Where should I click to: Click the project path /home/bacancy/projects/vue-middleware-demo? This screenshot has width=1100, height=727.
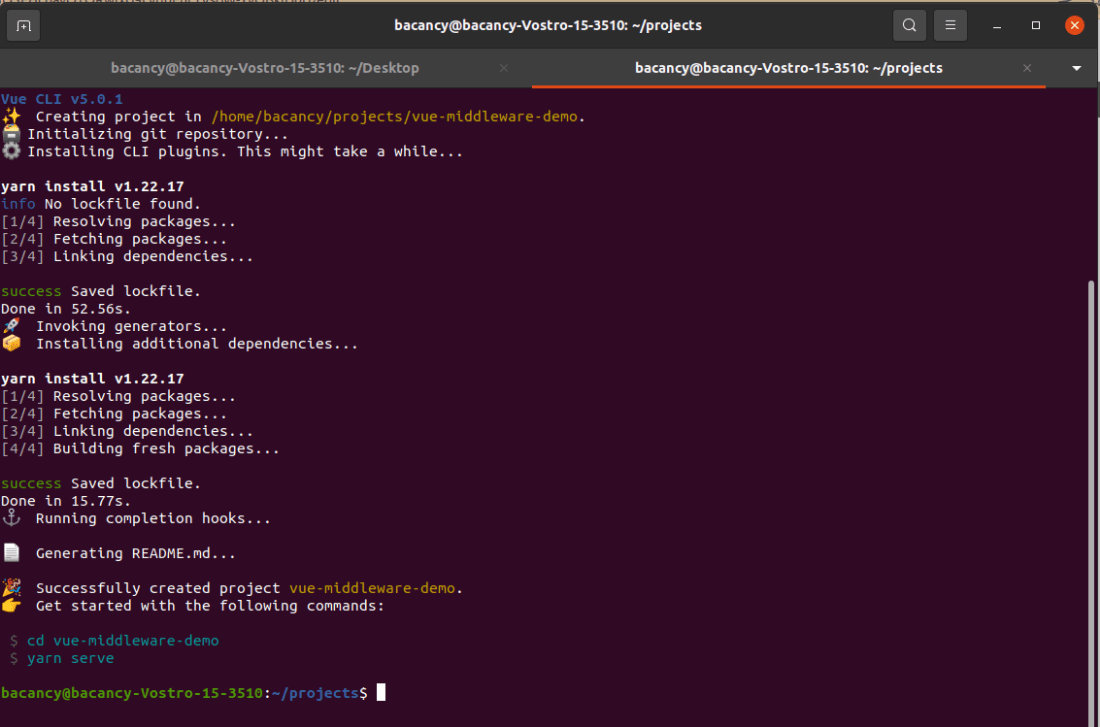396,116
